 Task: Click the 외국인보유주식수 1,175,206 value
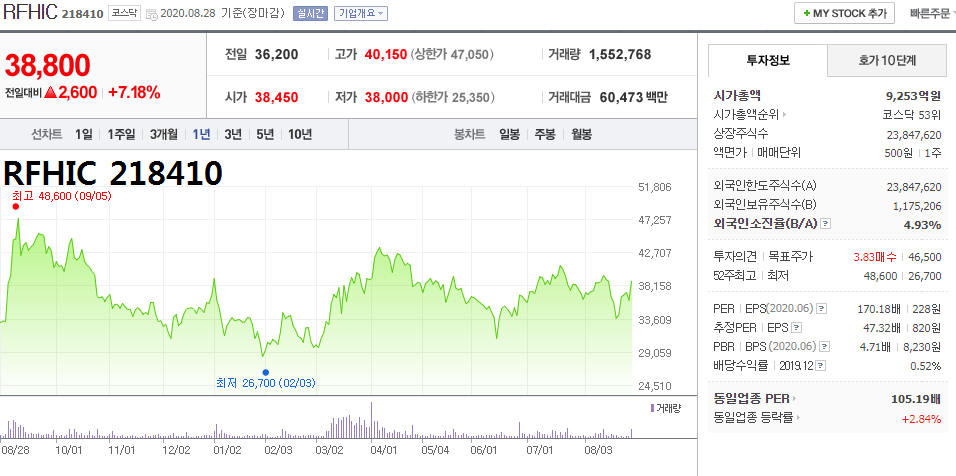click(917, 206)
